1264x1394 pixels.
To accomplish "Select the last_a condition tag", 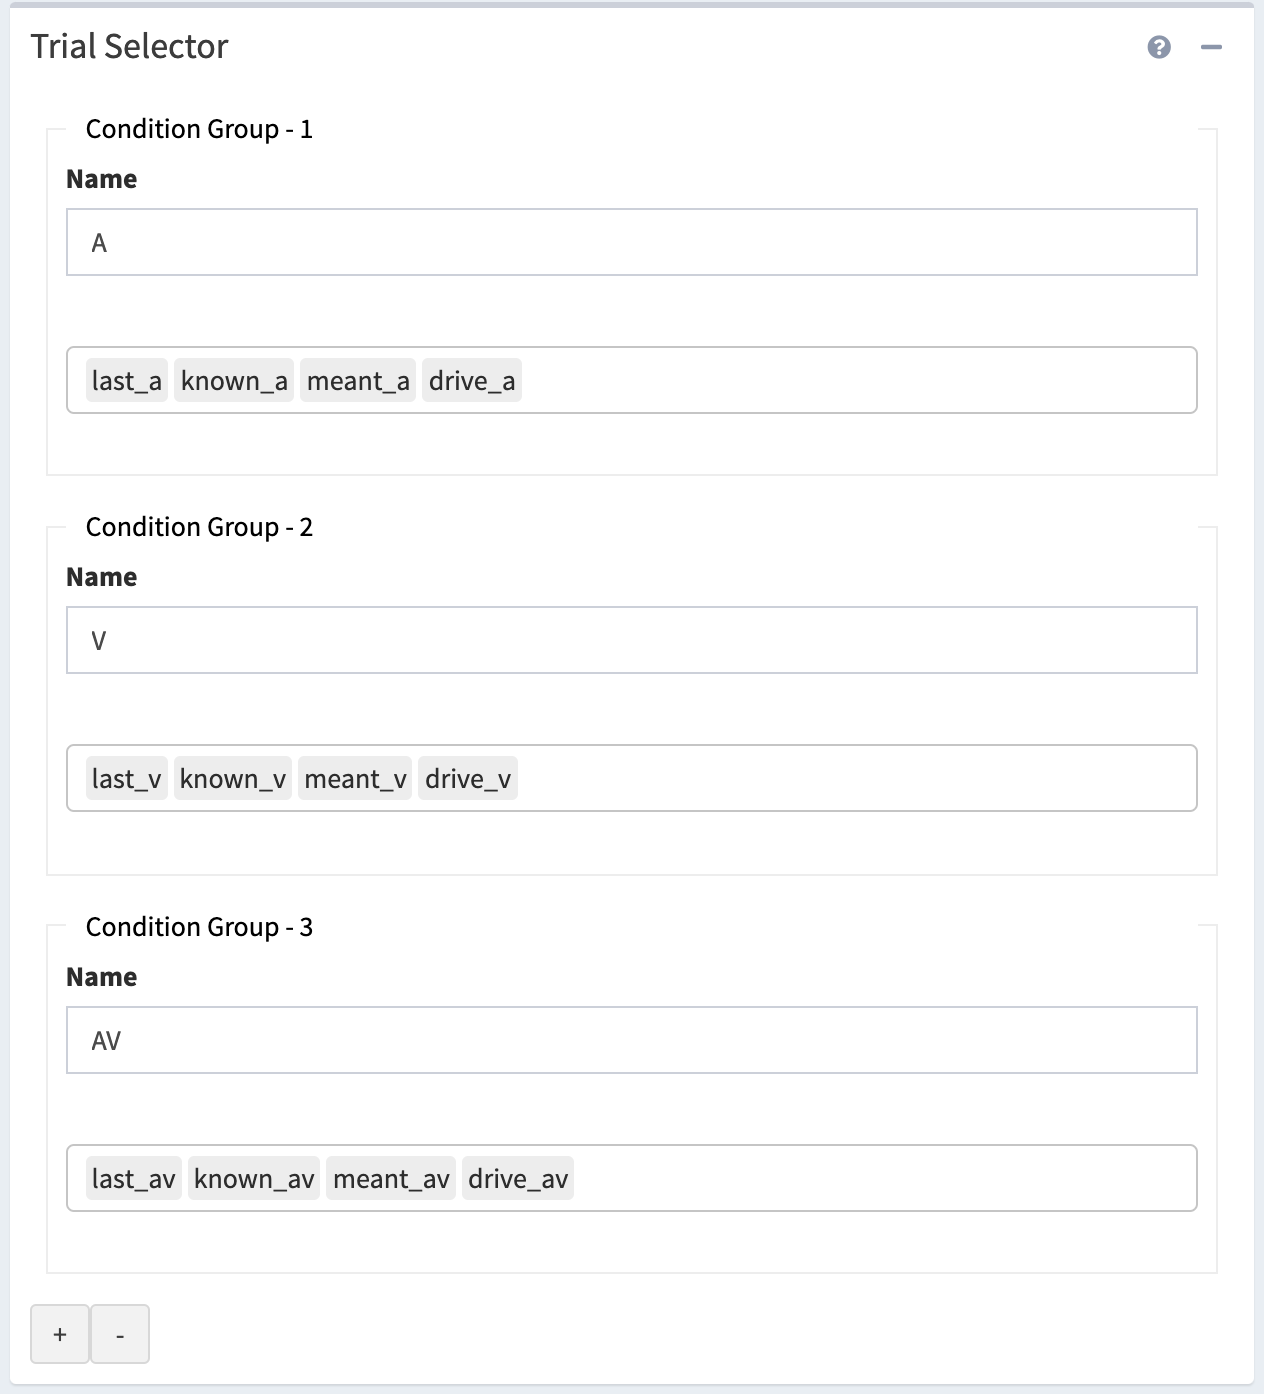I will click(x=126, y=381).
